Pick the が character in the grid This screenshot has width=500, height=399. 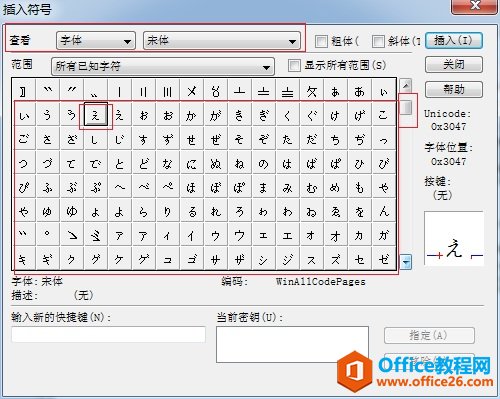[215, 115]
